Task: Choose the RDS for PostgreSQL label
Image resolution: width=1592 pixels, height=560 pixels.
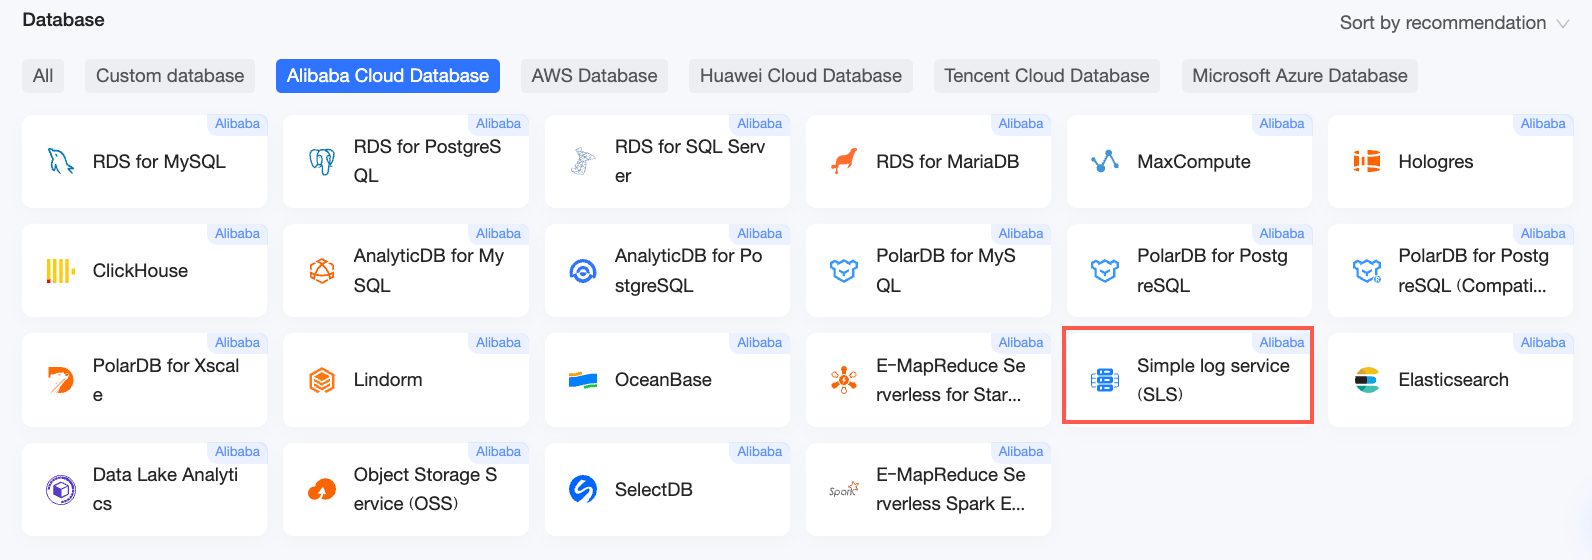Action: [x=428, y=161]
